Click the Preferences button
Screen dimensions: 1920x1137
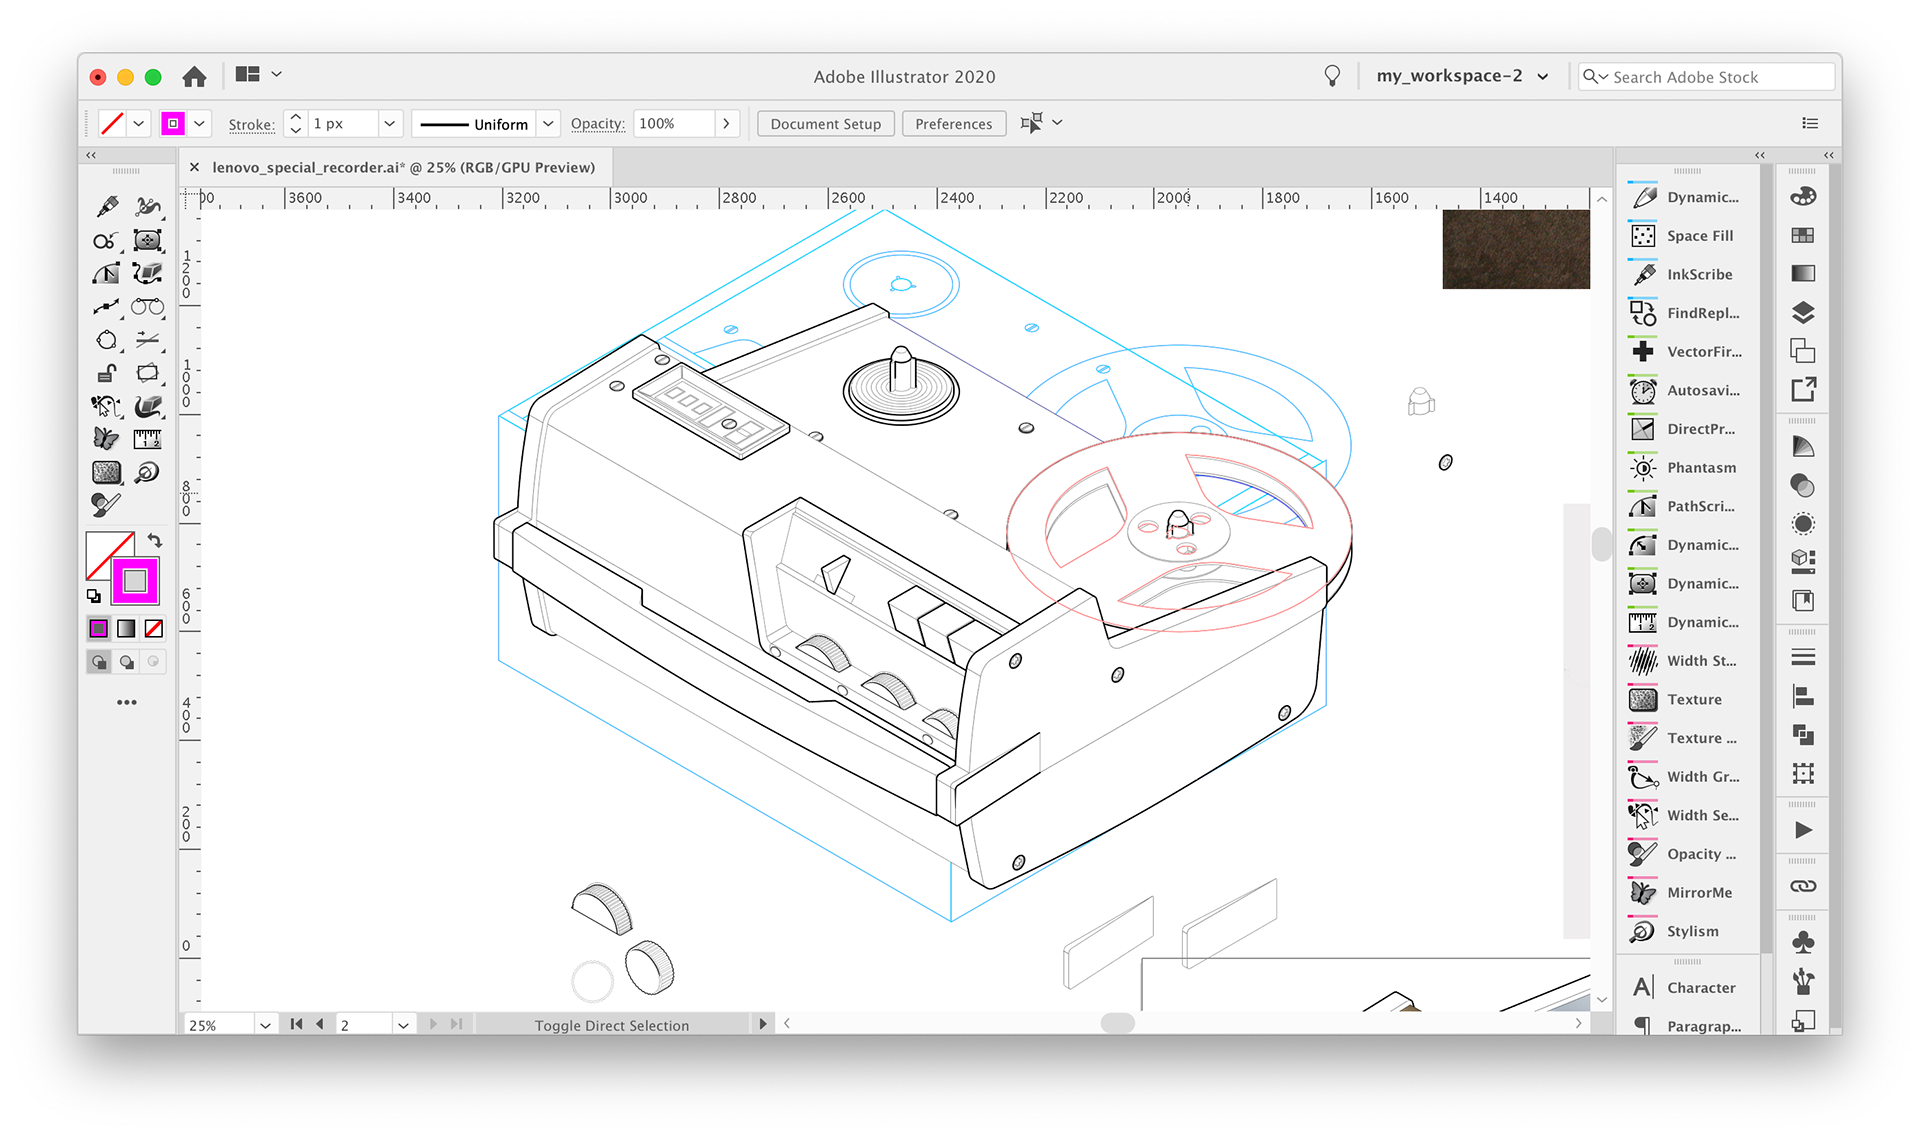tap(953, 124)
